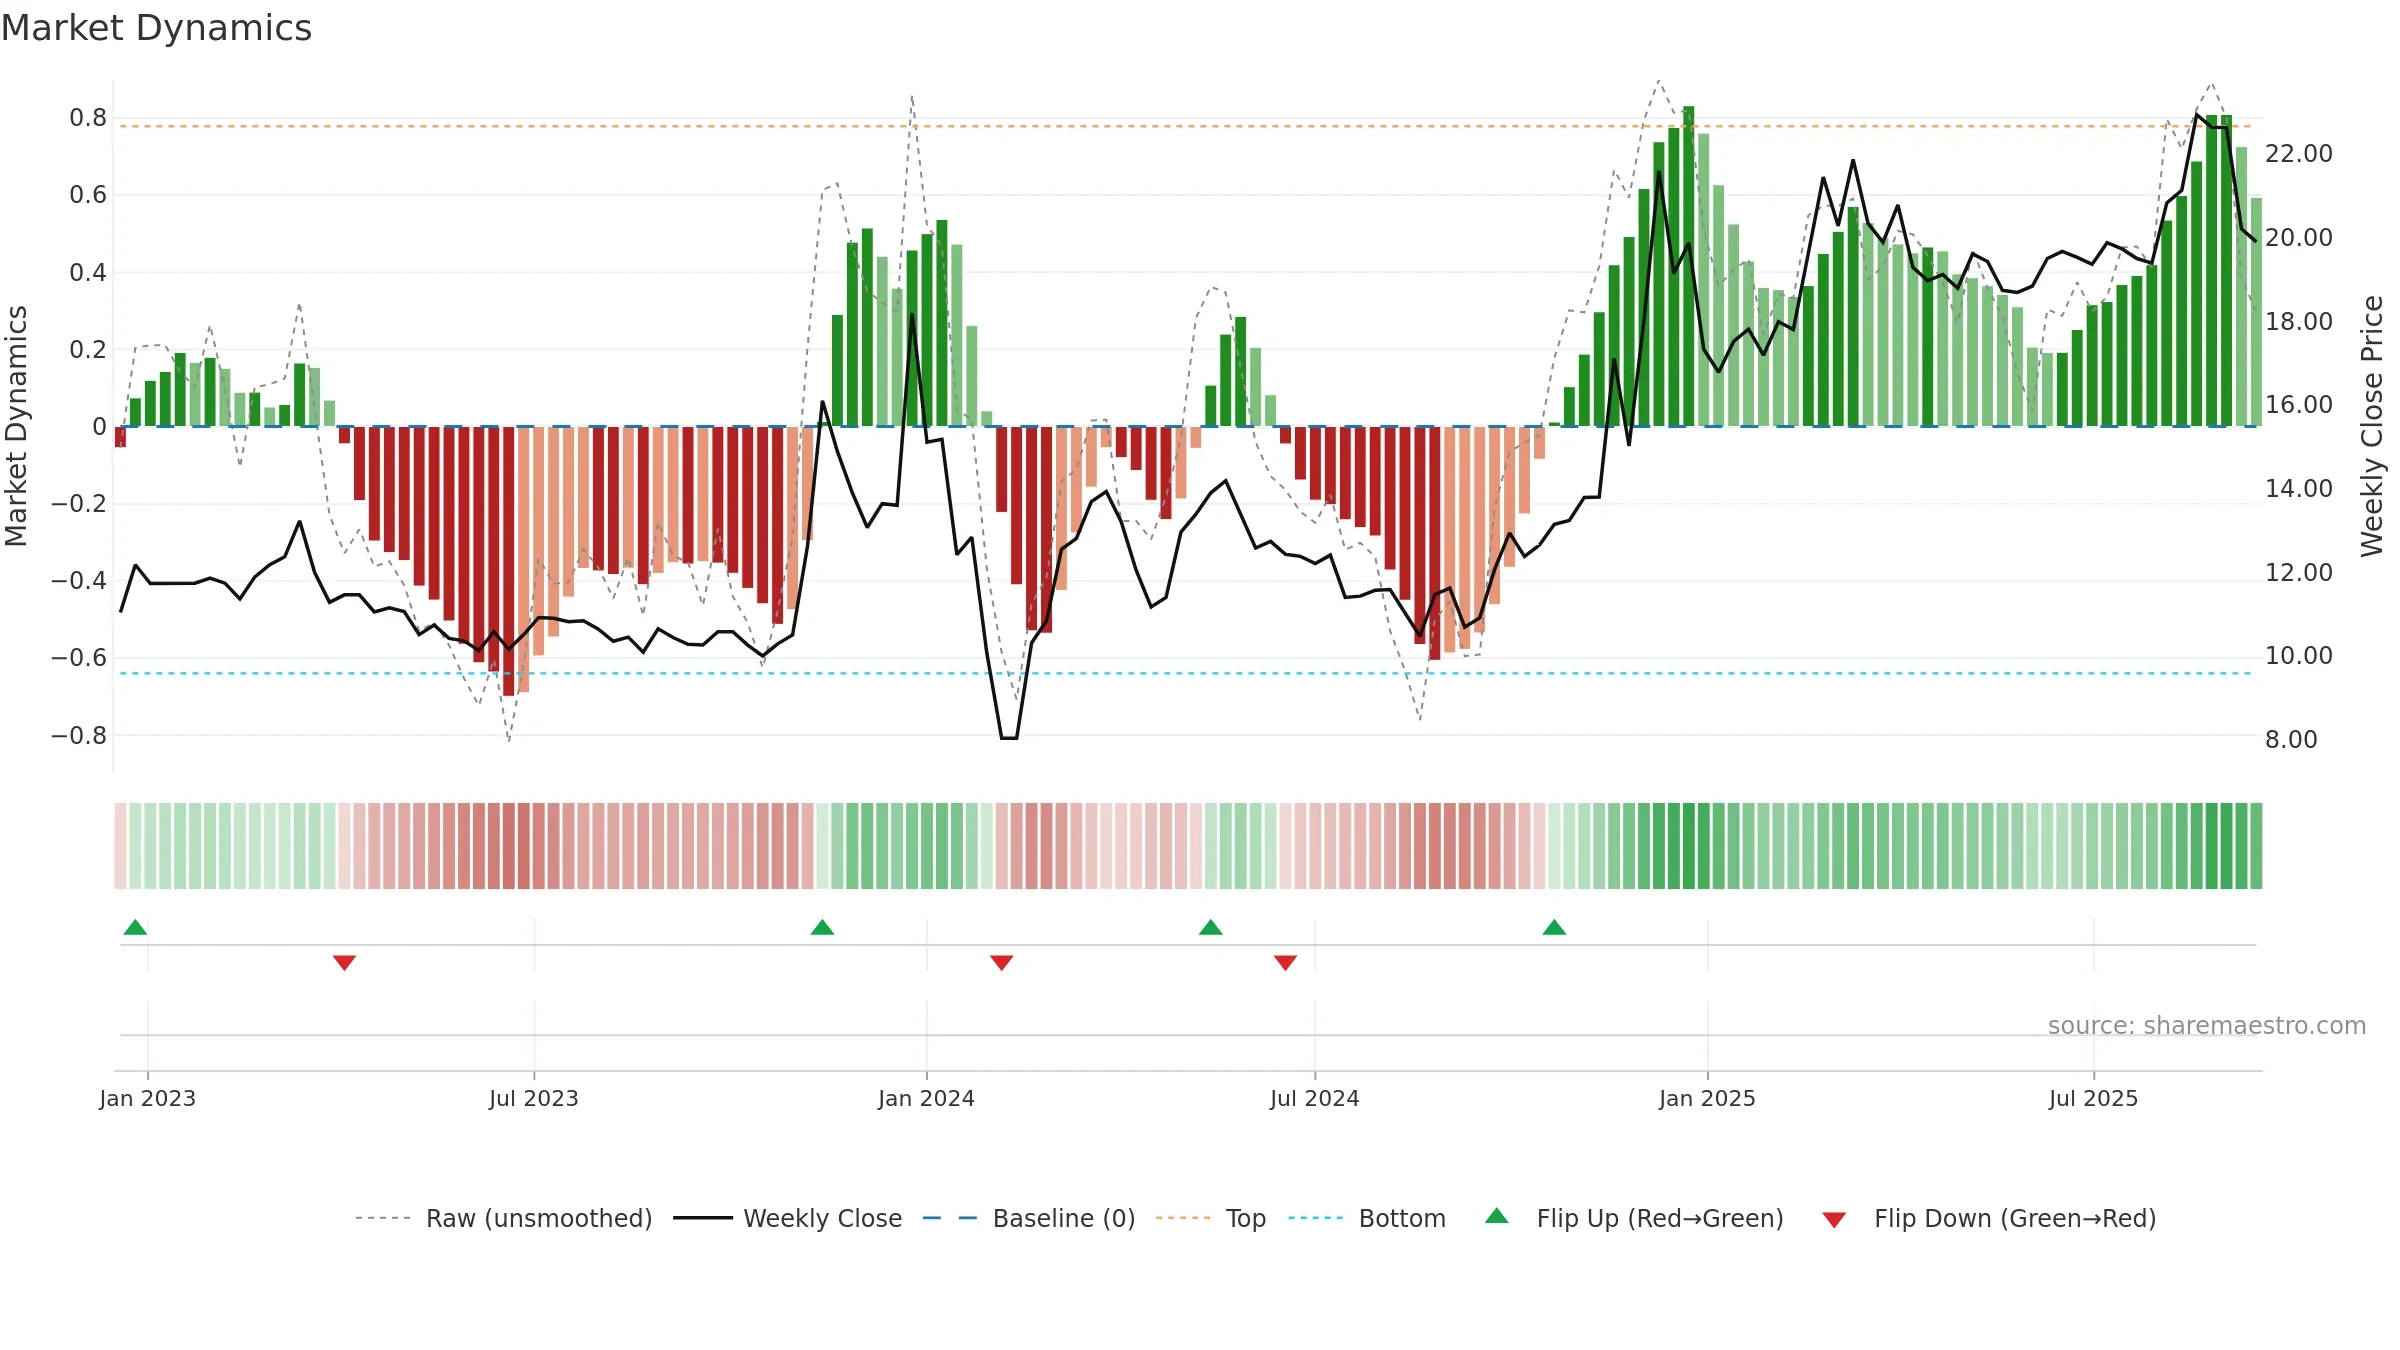Click the Jan 2024 x-axis label
The image size is (2400, 1350).
926,1098
